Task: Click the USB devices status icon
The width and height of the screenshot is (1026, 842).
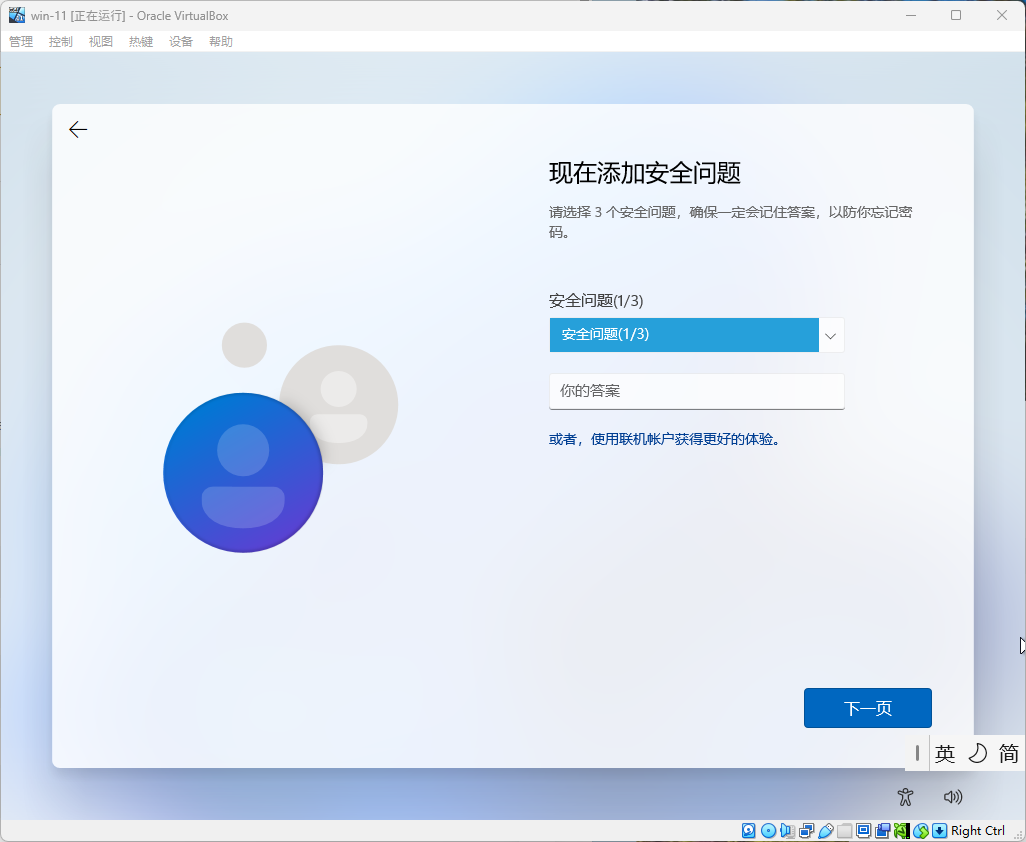Action: [826, 831]
